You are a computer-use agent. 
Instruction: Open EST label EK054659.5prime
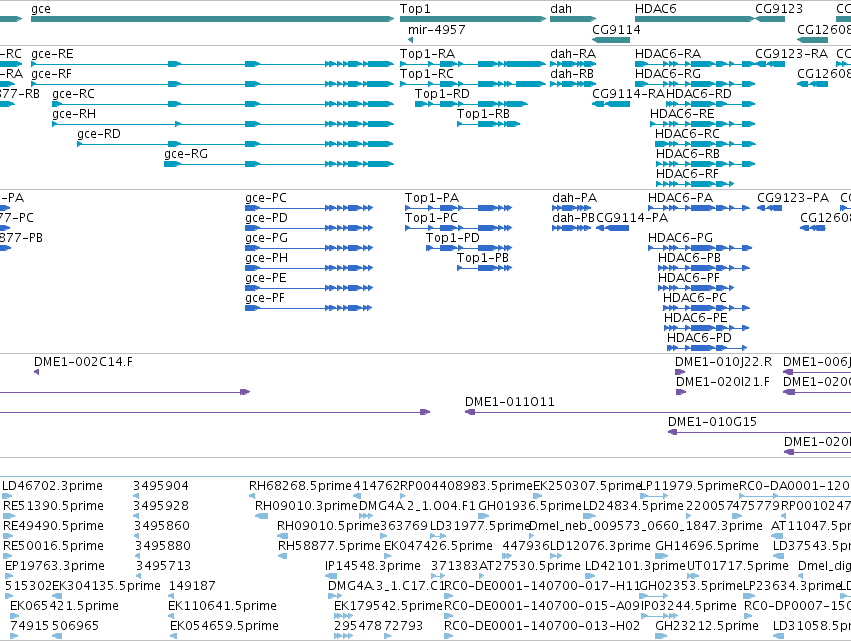224,626
